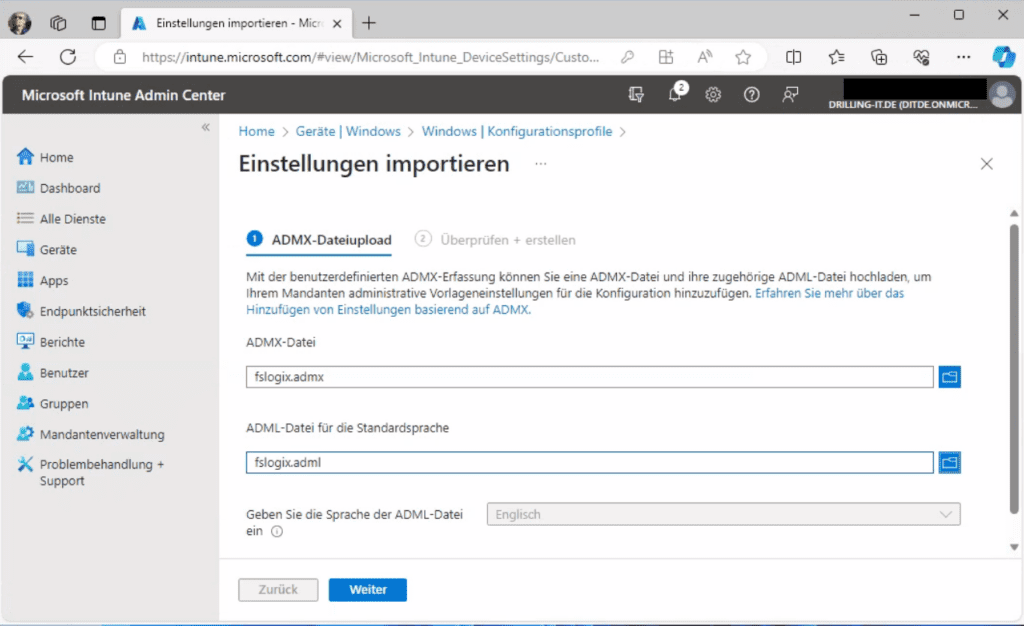
Task: Open help question mark icon
Action: pos(752,95)
